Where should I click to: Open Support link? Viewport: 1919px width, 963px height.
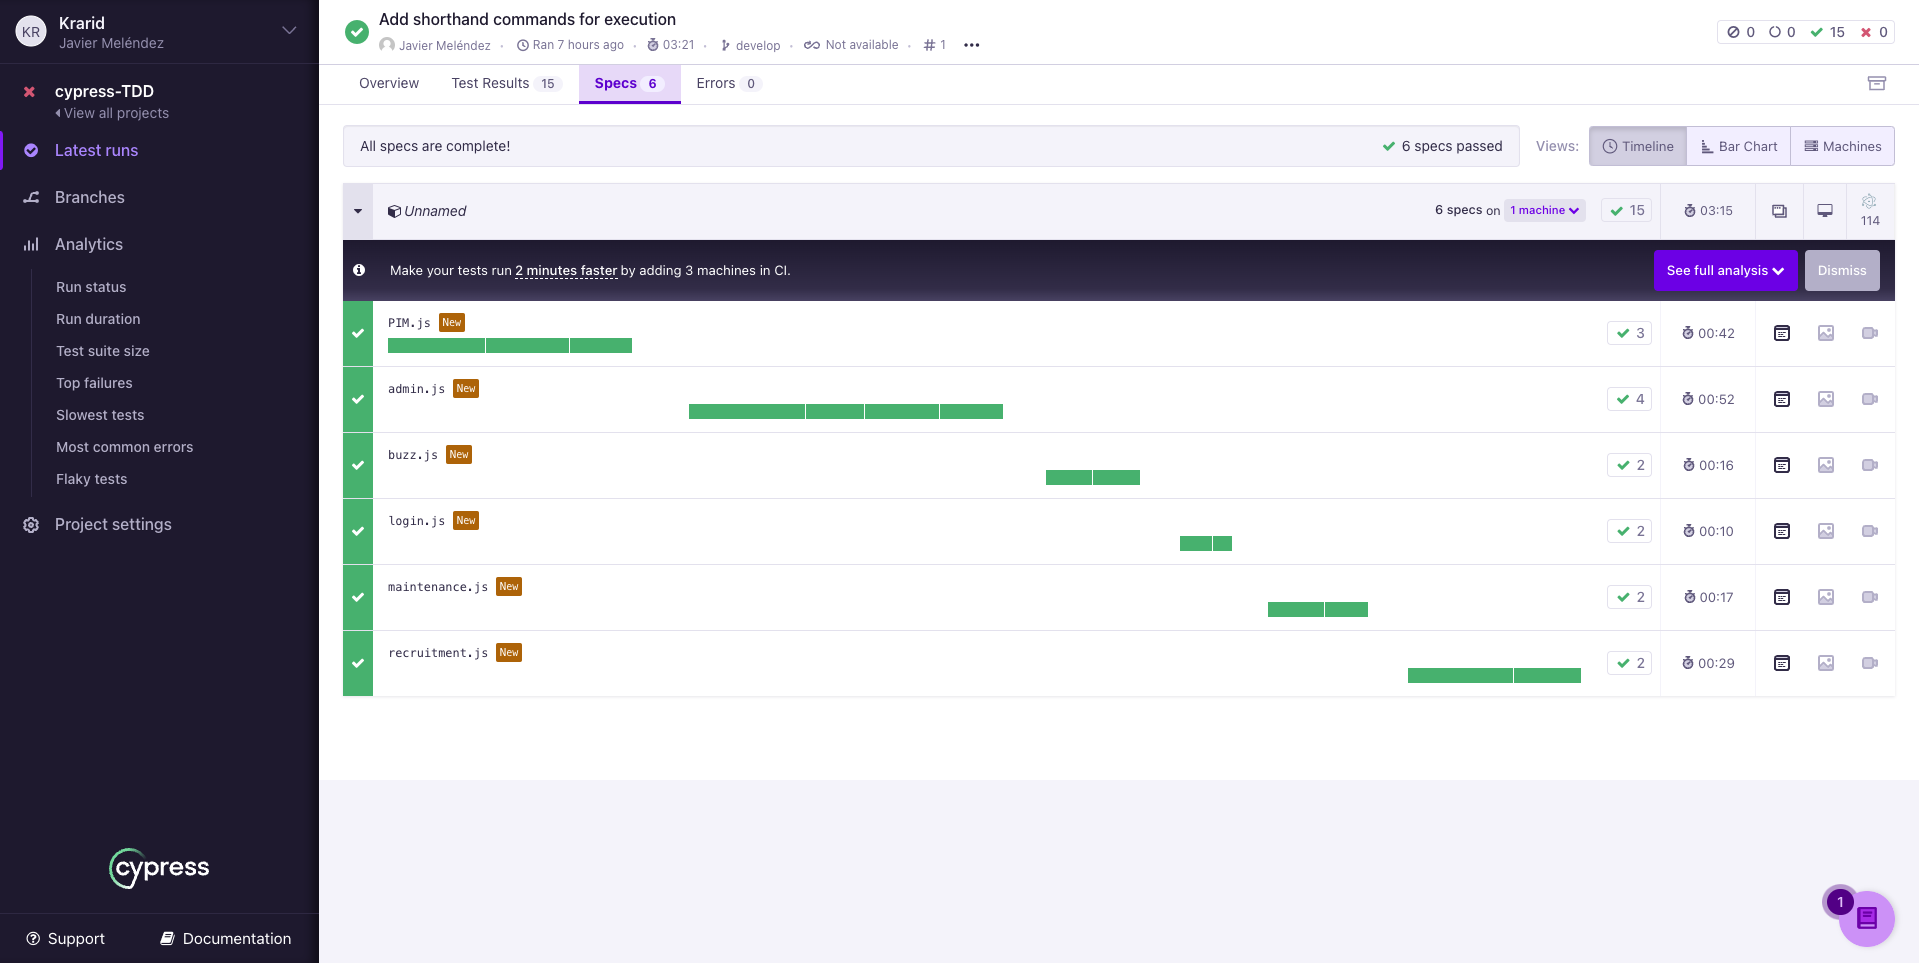66,938
